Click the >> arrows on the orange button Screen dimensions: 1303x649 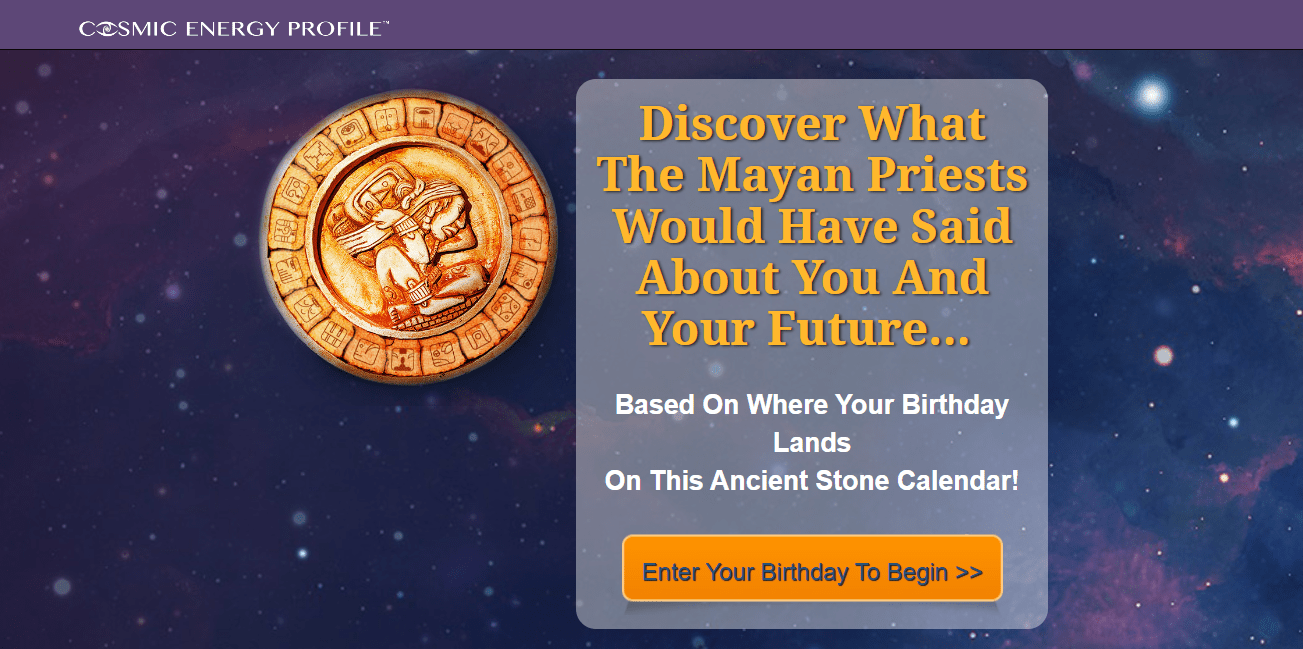coord(969,573)
